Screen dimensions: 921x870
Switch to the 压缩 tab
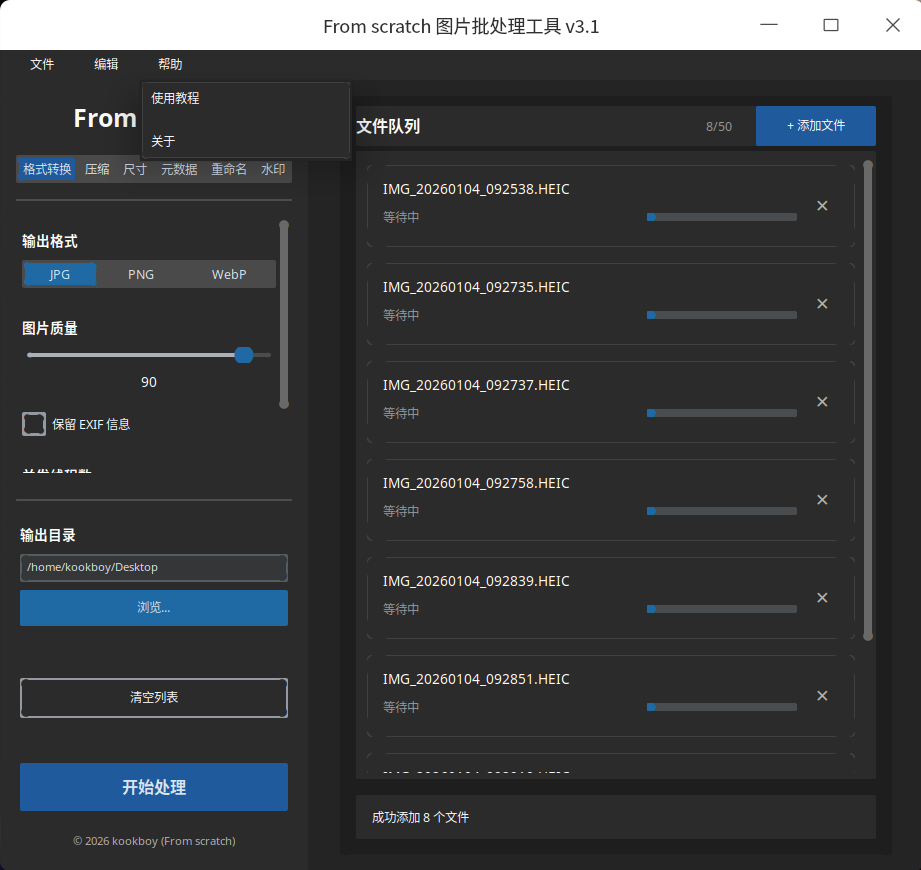click(97, 169)
